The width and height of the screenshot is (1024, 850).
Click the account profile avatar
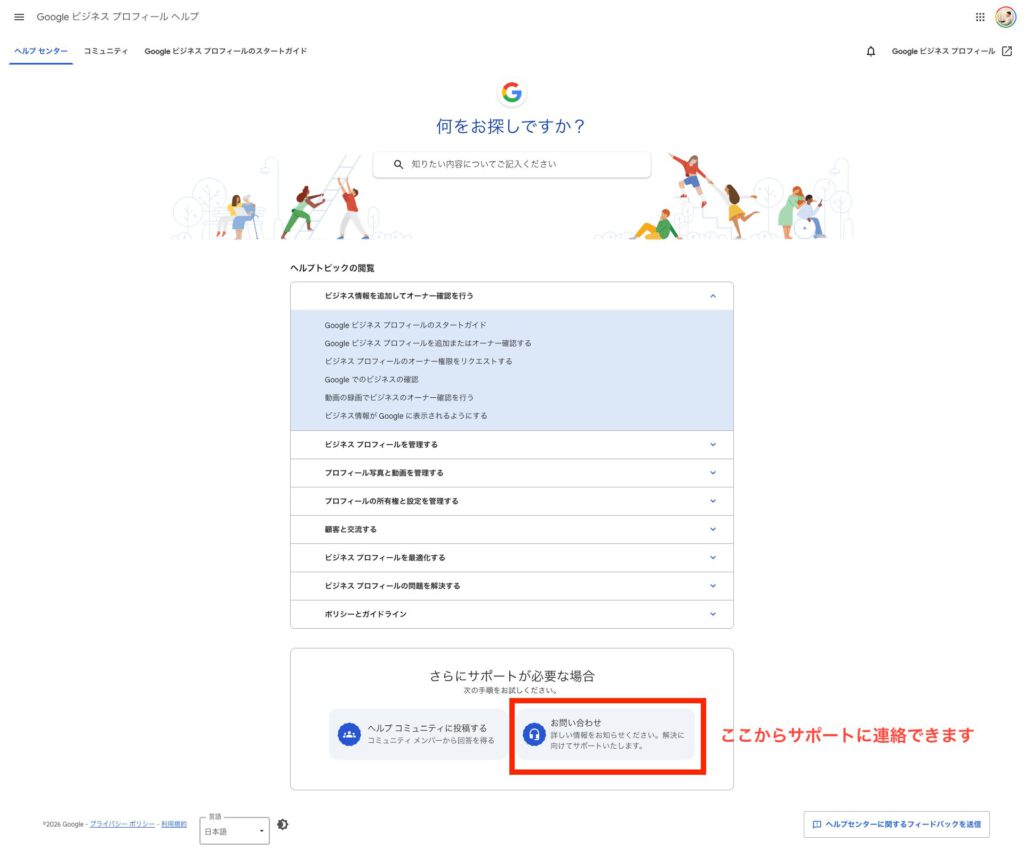1005,17
